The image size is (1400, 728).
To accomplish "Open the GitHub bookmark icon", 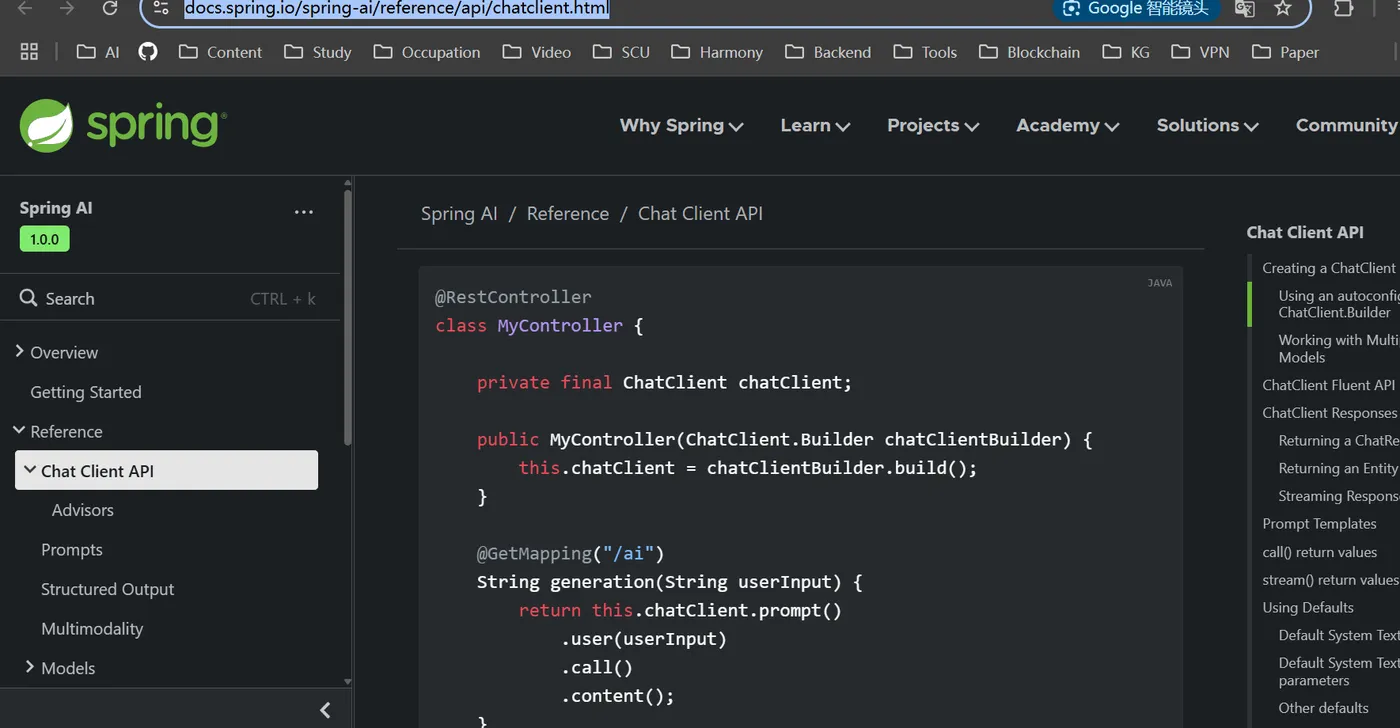I will 148,51.
